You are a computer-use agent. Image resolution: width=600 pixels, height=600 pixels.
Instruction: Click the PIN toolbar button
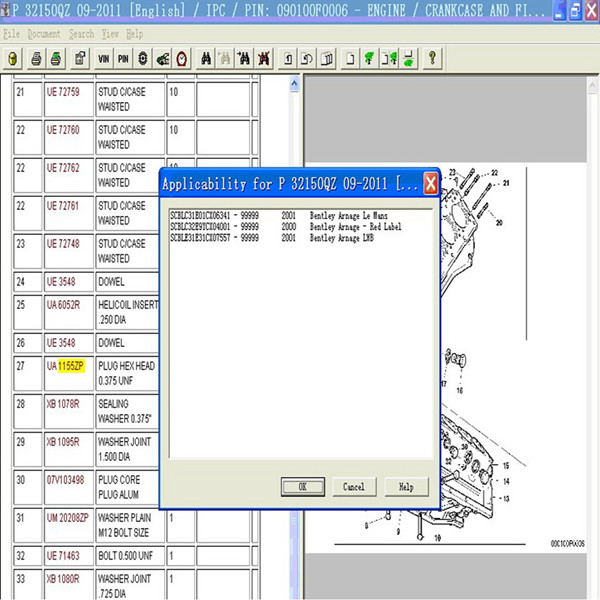pos(123,58)
